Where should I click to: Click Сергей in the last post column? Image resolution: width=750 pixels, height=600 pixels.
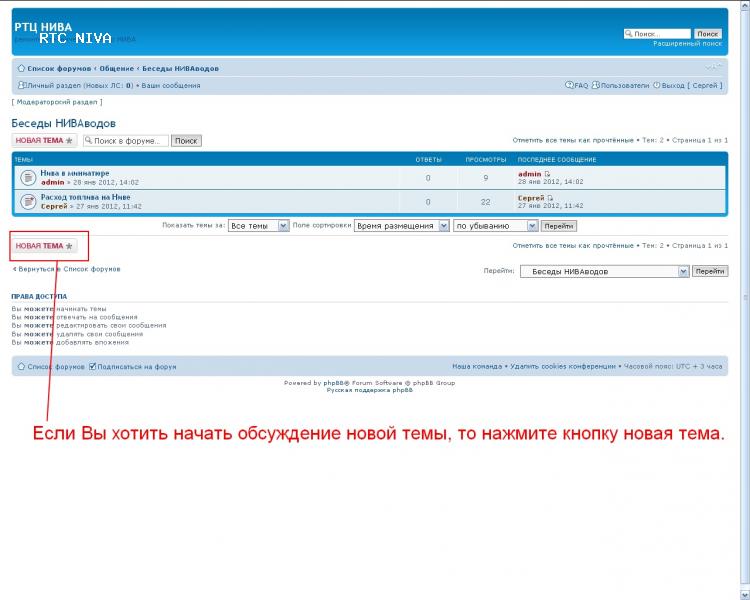click(531, 198)
